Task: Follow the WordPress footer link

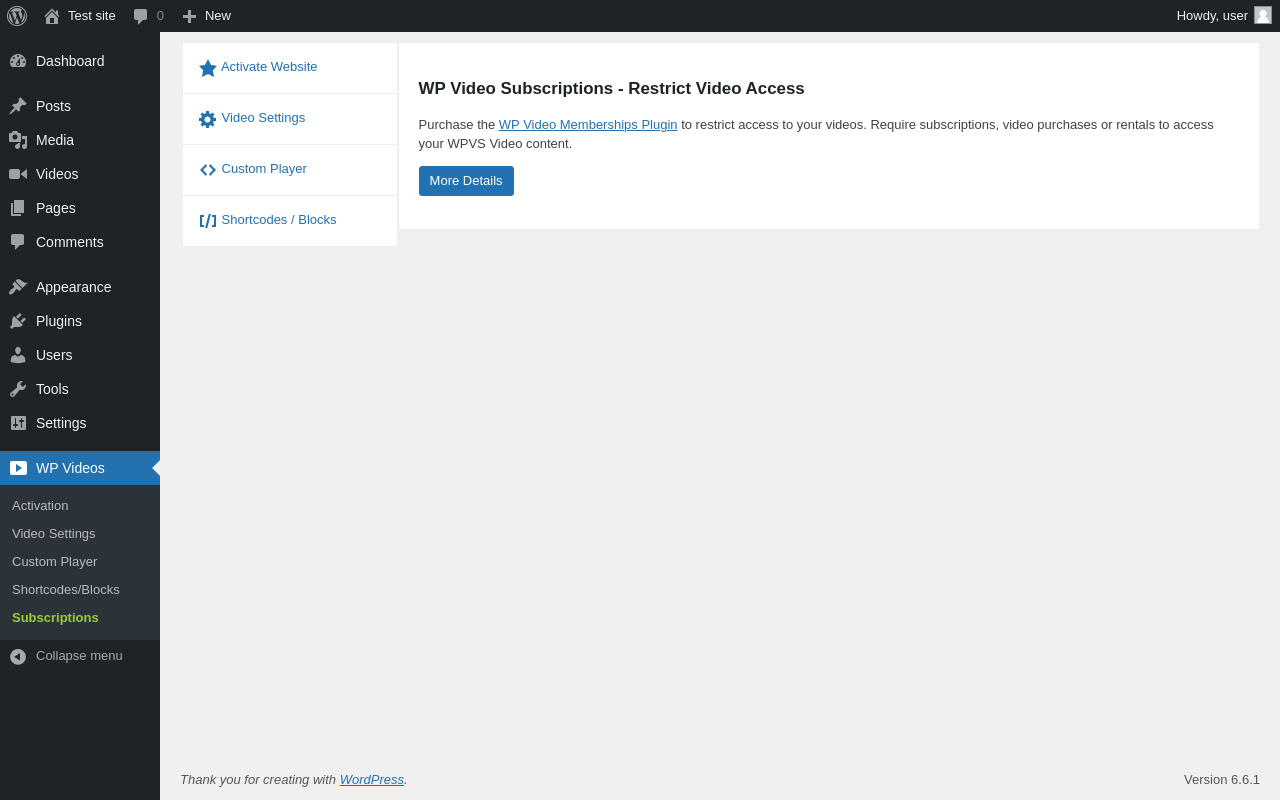Action: [372, 780]
